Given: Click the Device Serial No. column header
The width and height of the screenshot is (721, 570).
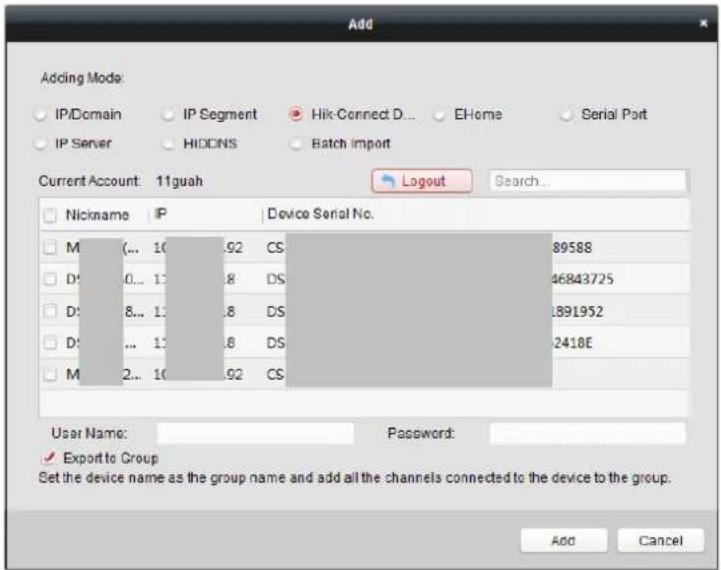Looking at the screenshot, I should [320, 214].
